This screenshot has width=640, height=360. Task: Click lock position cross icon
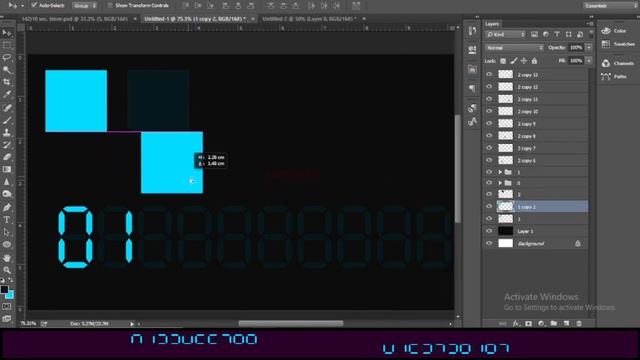click(x=524, y=61)
